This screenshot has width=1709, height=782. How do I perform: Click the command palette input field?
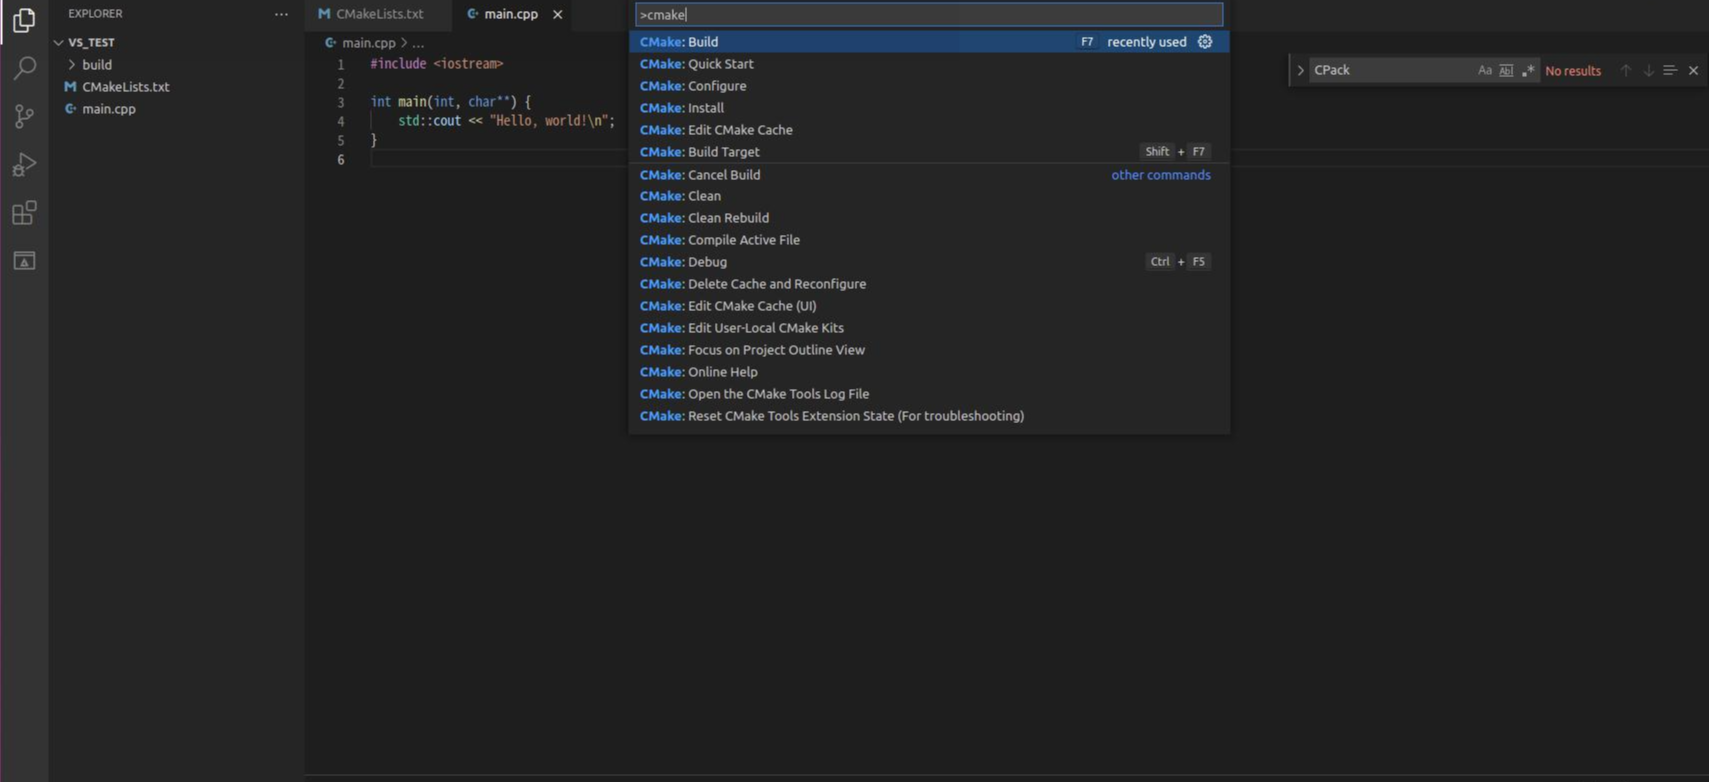[929, 14]
